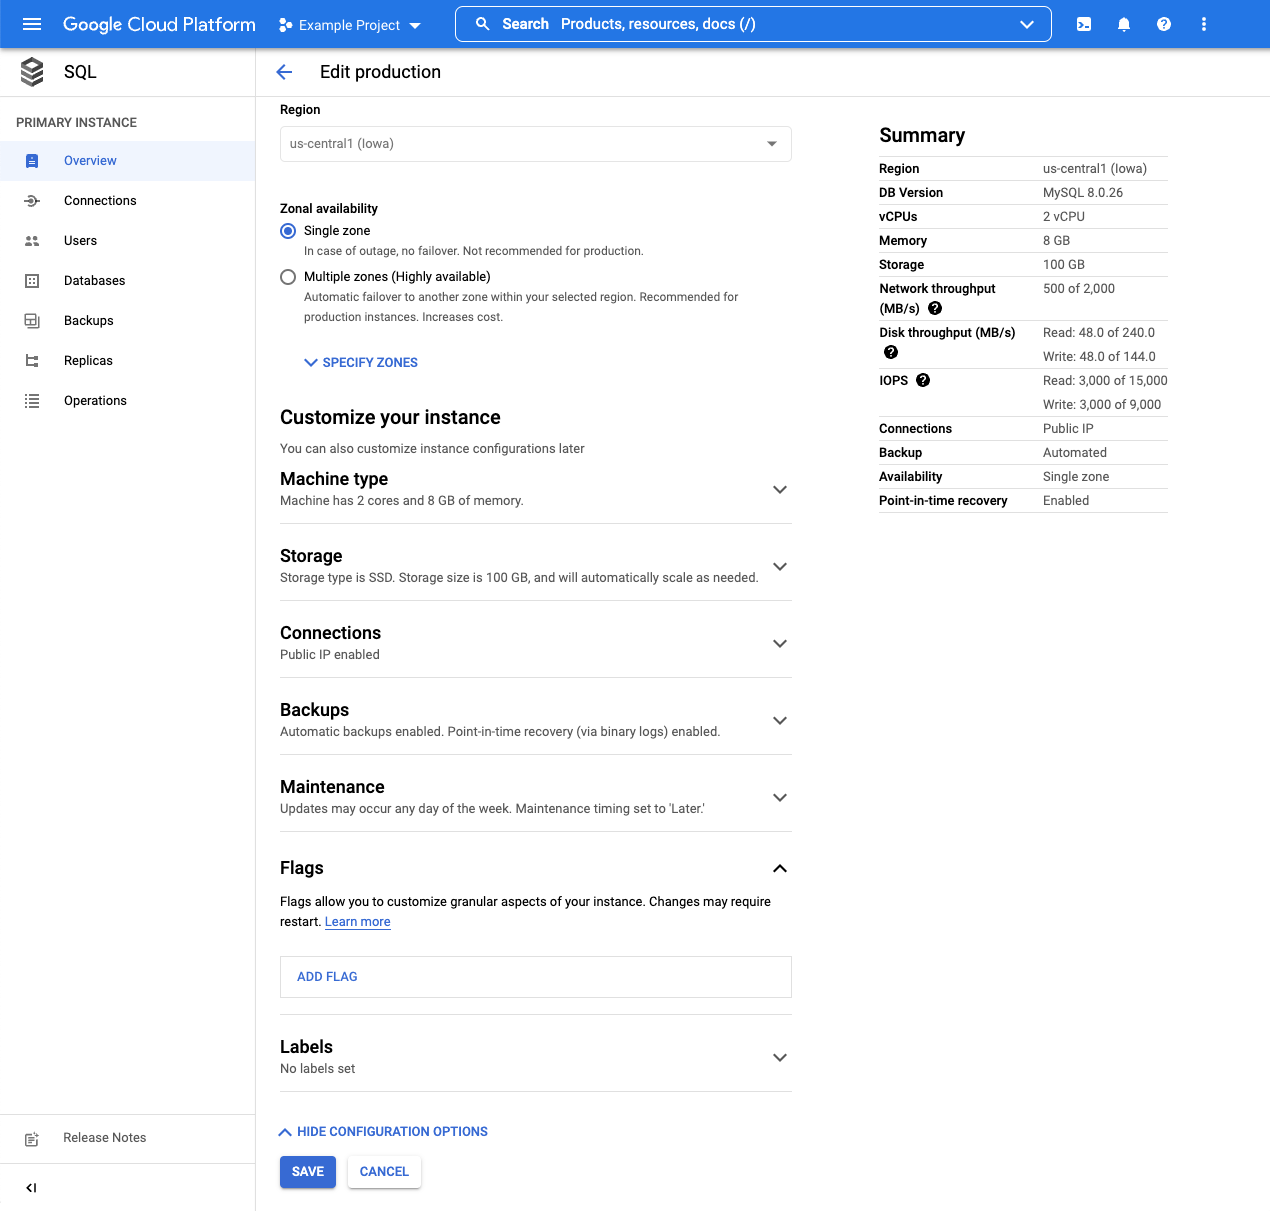Click the search magnifier icon
The width and height of the screenshot is (1270, 1211).
tap(483, 24)
